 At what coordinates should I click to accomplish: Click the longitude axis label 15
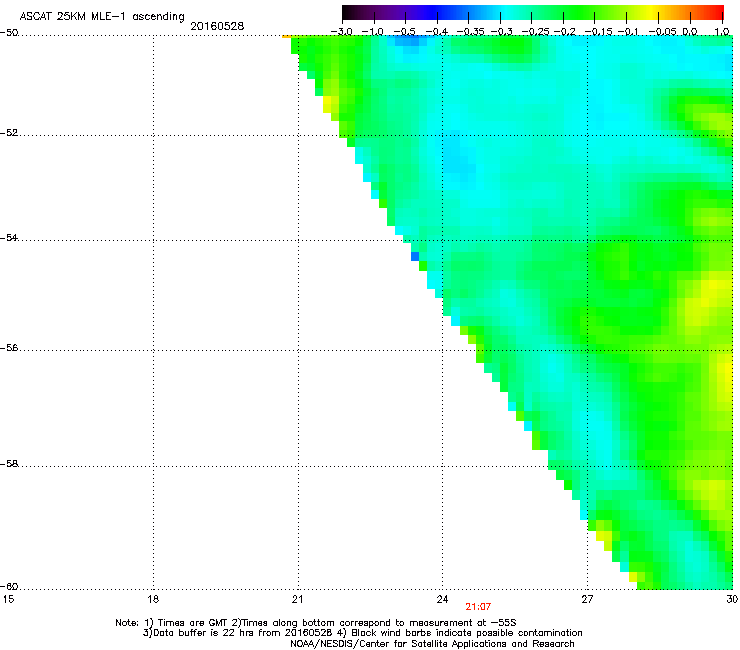8,599
